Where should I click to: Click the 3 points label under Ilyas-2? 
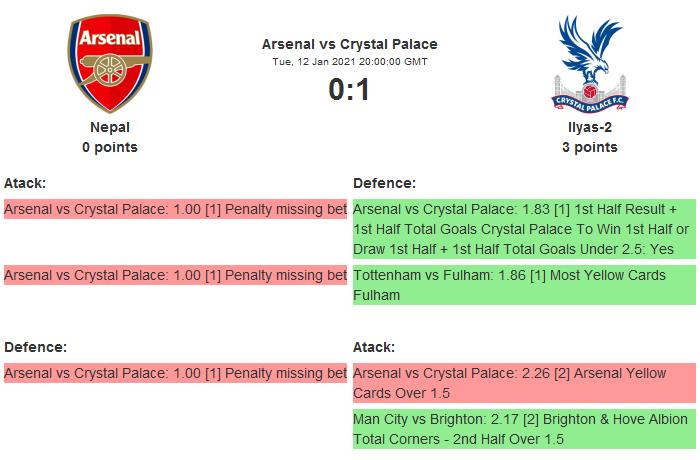tap(589, 147)
